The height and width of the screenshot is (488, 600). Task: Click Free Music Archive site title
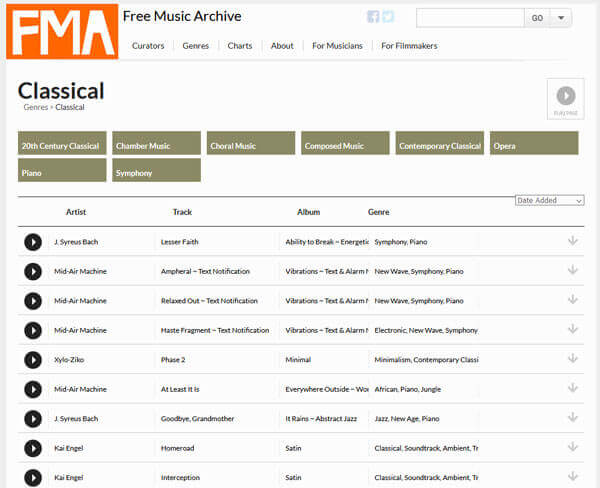click(x=182, y=16)
